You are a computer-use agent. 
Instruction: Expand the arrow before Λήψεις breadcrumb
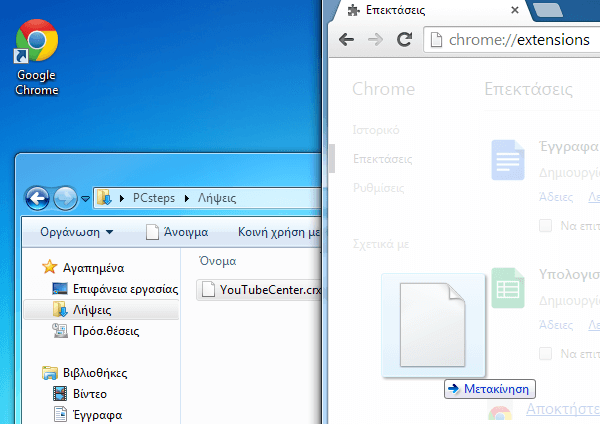click(x=187, y=198)
